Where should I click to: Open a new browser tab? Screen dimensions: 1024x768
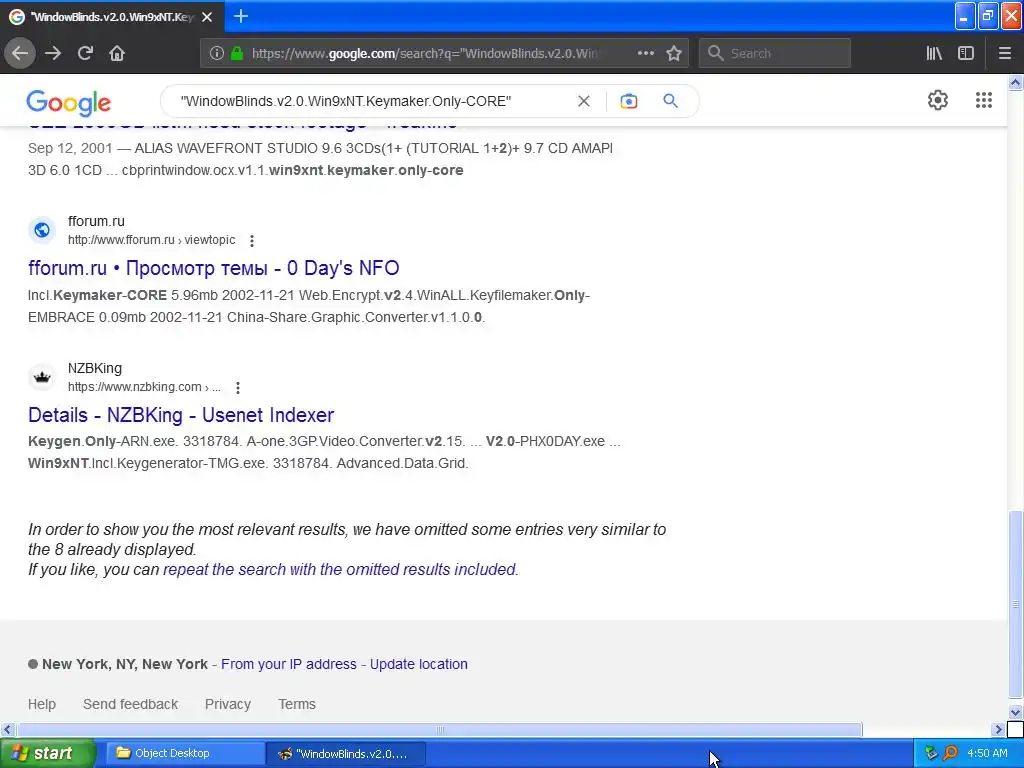(241, 16)
